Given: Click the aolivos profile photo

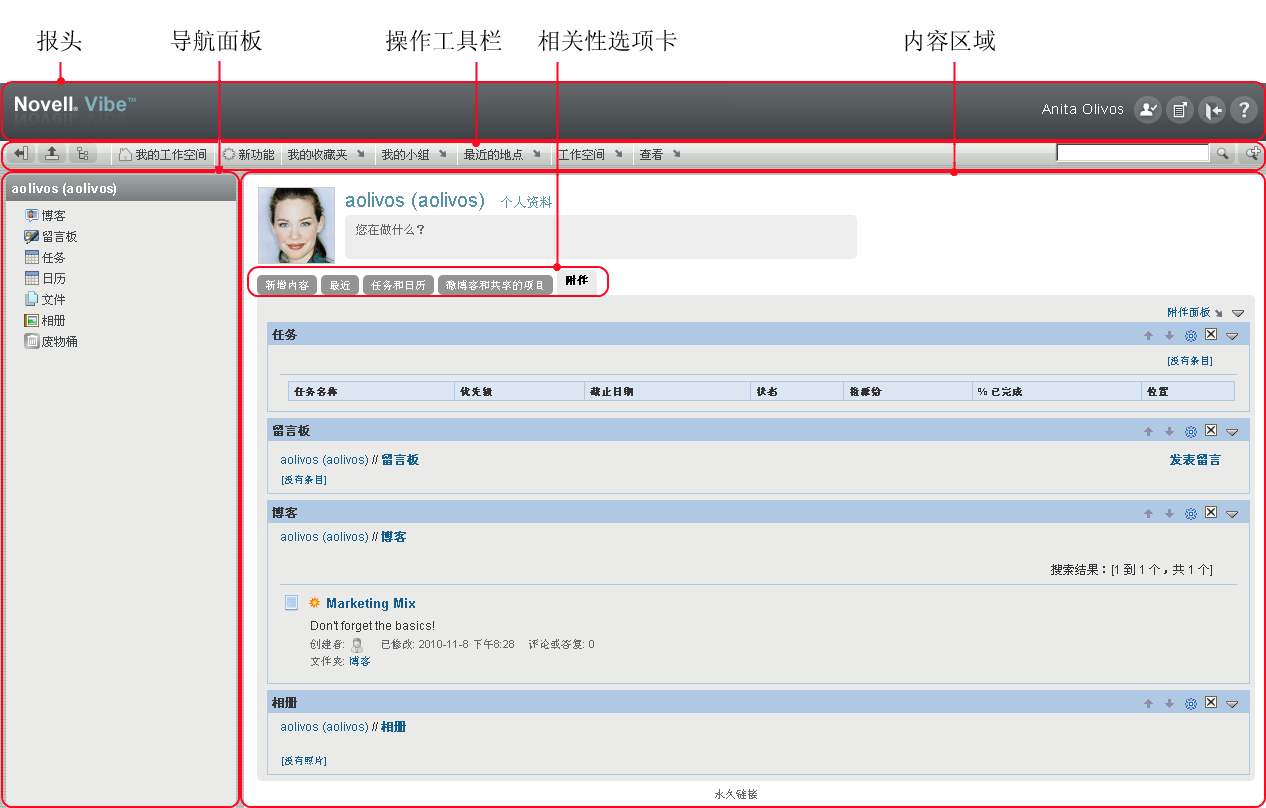Looking at the screenshot, I should [x=296, y=225].
